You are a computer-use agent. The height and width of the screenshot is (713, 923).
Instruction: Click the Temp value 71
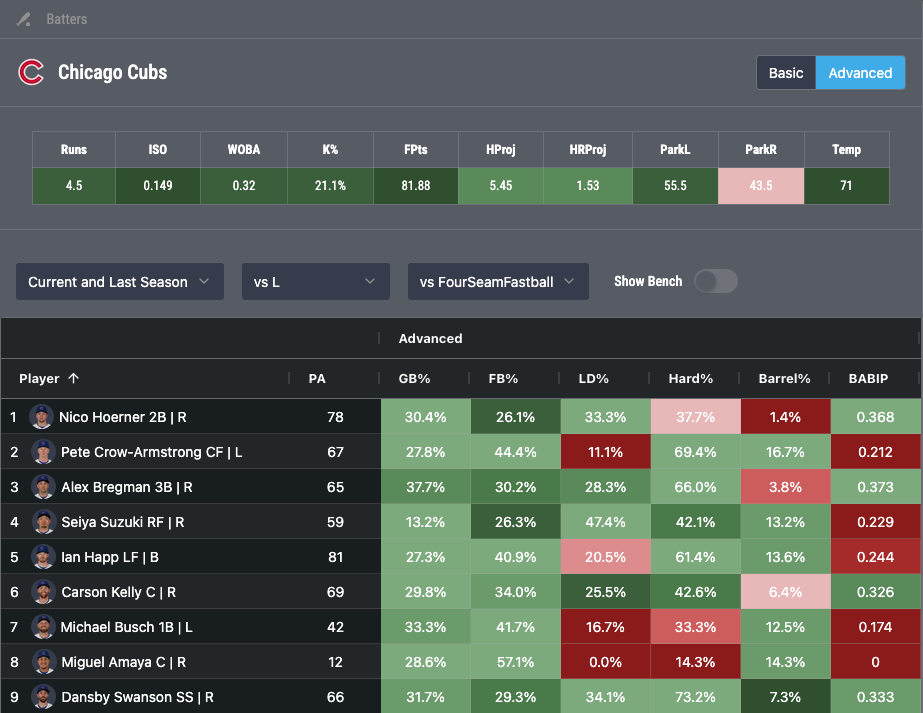coord(846,186)
